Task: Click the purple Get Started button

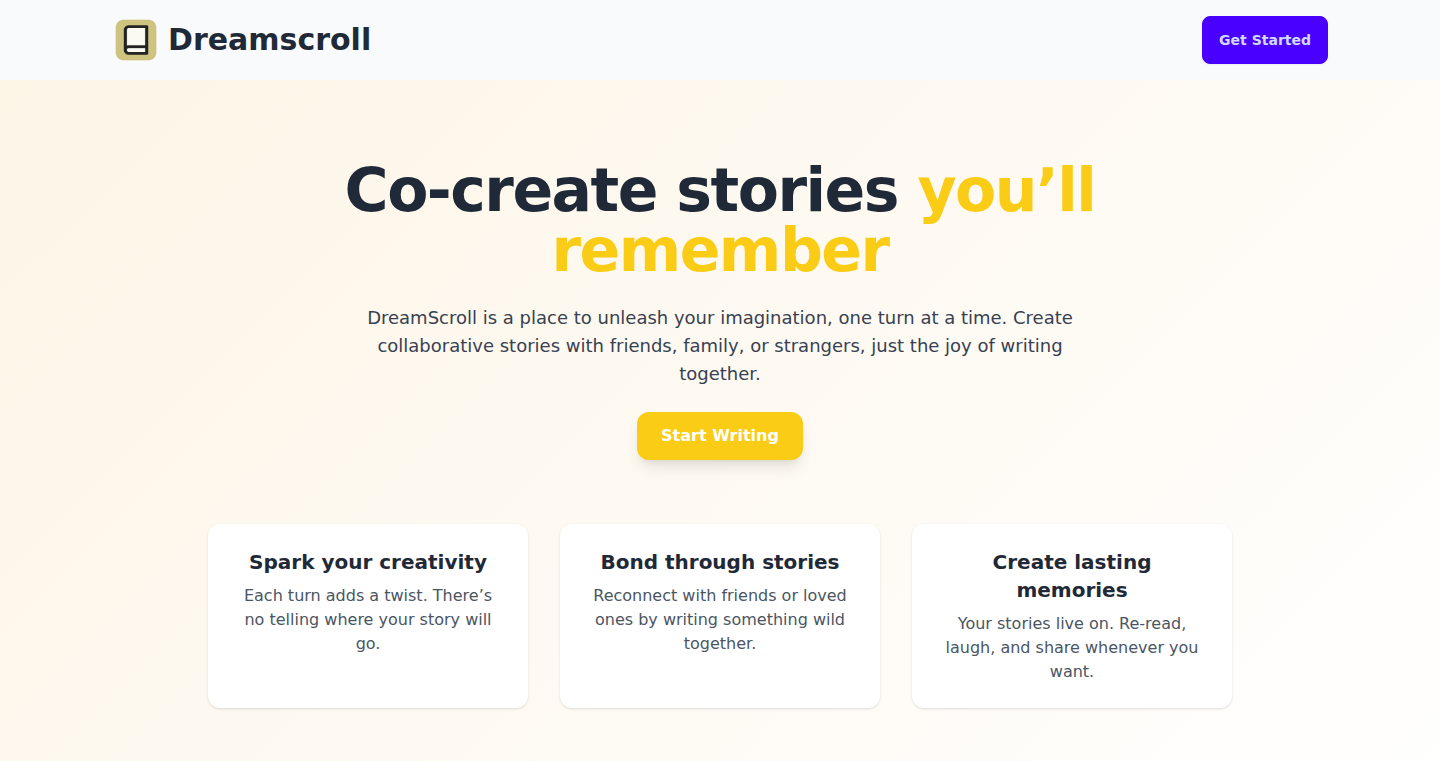Action: coord(1264,40)
